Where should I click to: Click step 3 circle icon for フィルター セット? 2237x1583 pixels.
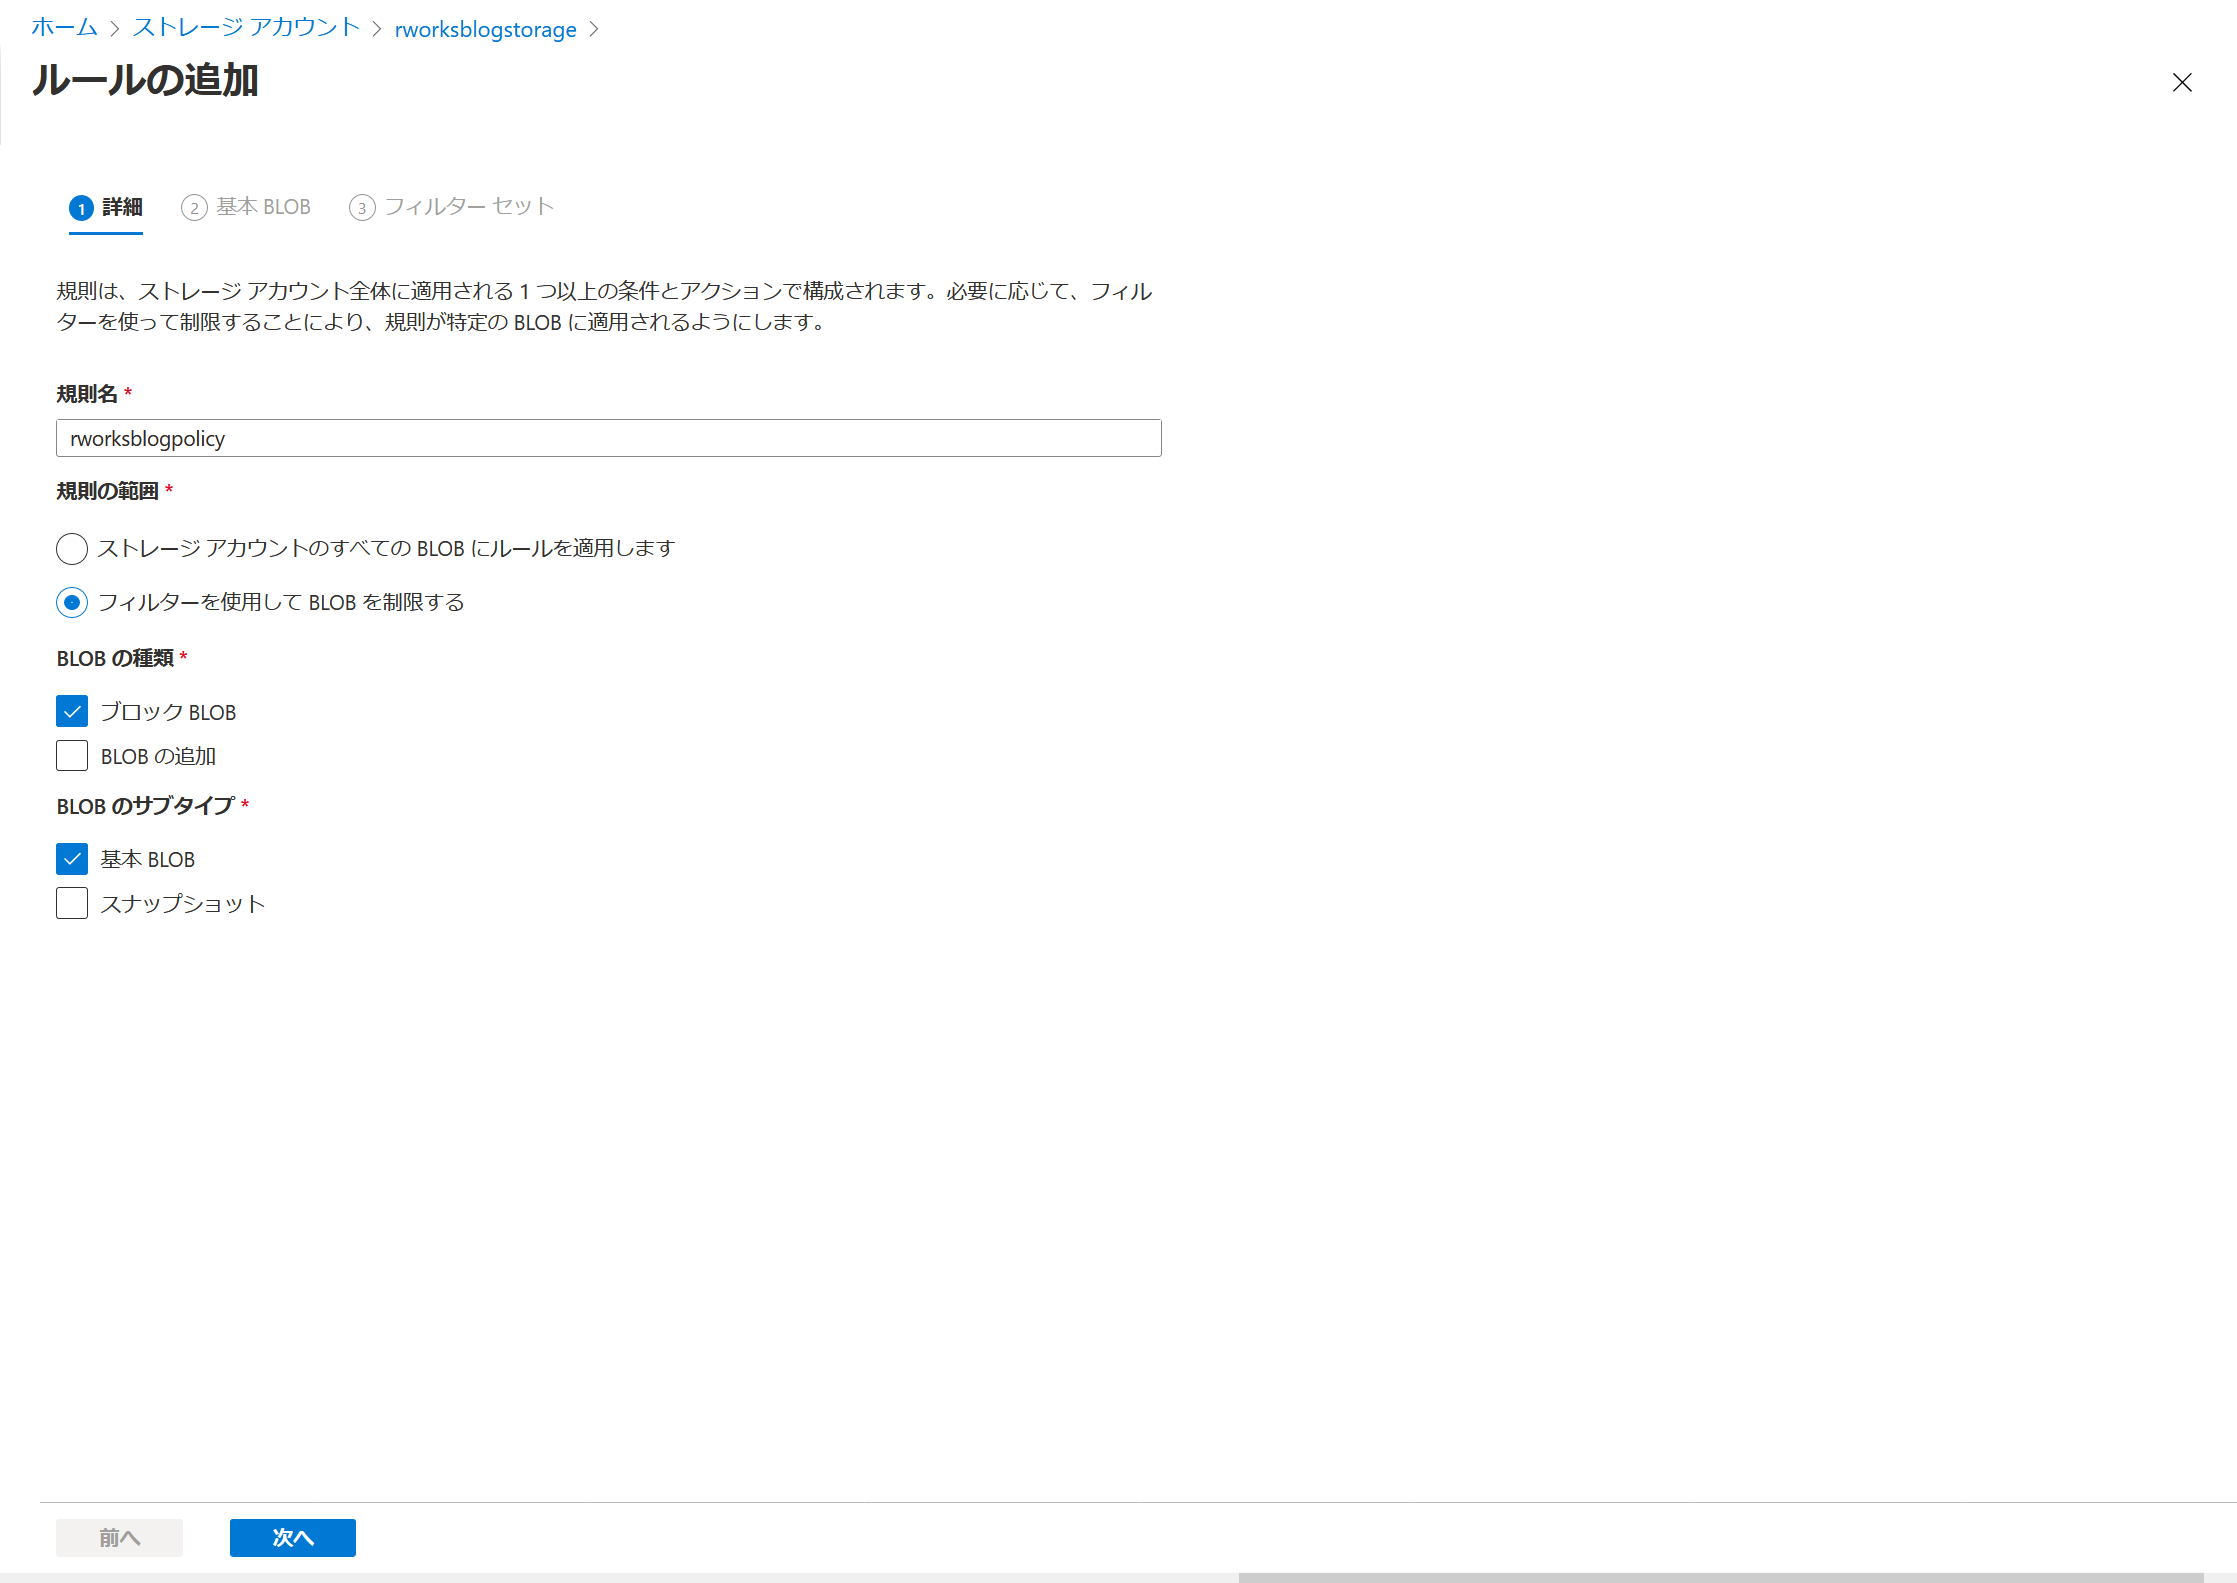362,208
